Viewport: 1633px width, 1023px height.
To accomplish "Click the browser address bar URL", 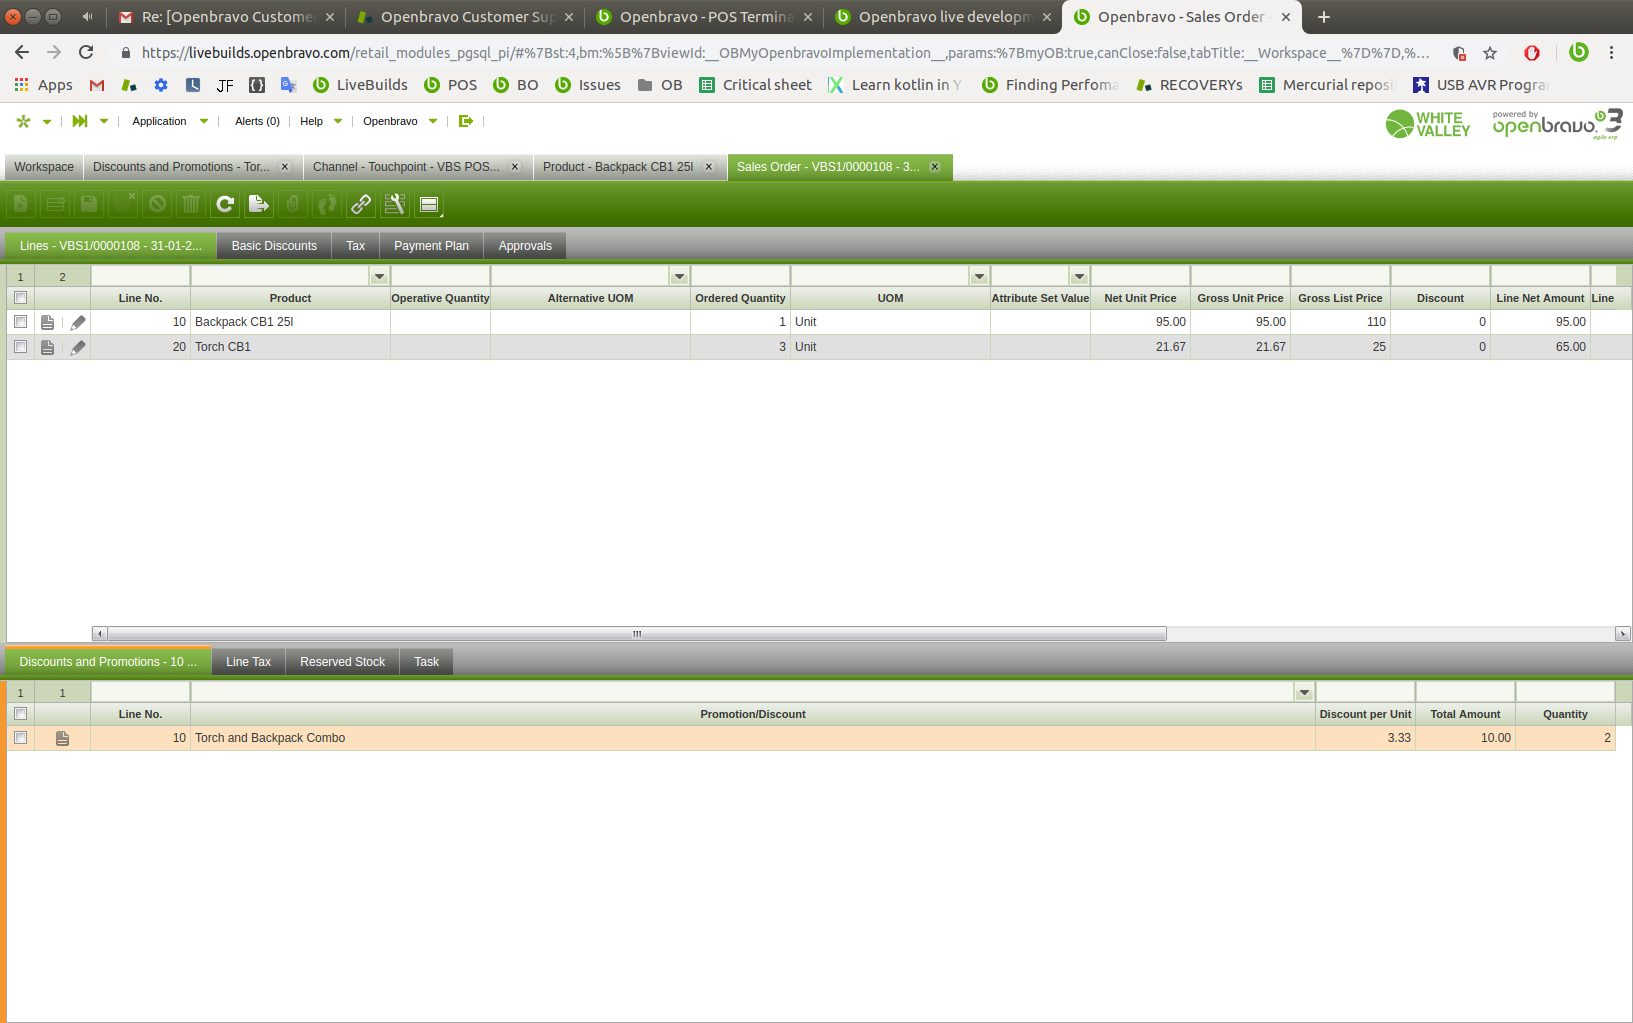I will pos(785,53).
